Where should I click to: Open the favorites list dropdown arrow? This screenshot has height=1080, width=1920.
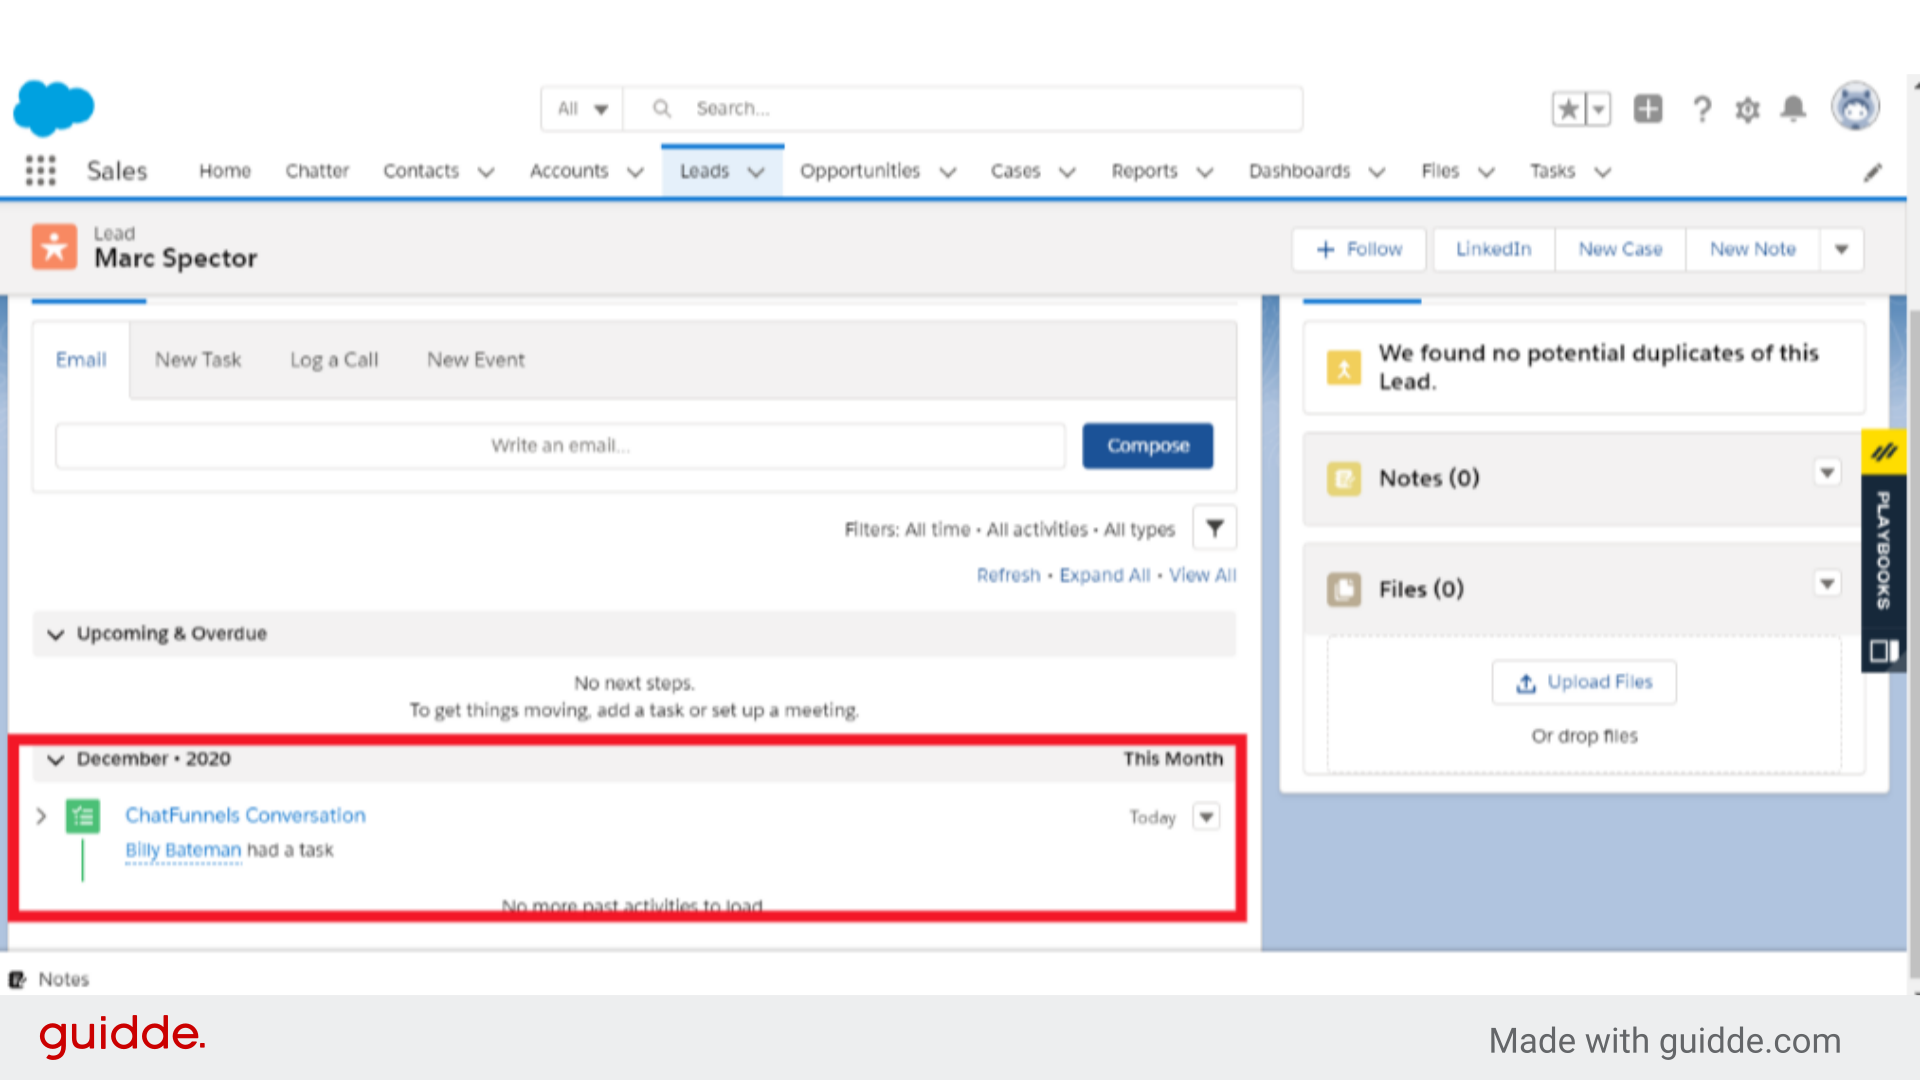(x=1599, y=108)
